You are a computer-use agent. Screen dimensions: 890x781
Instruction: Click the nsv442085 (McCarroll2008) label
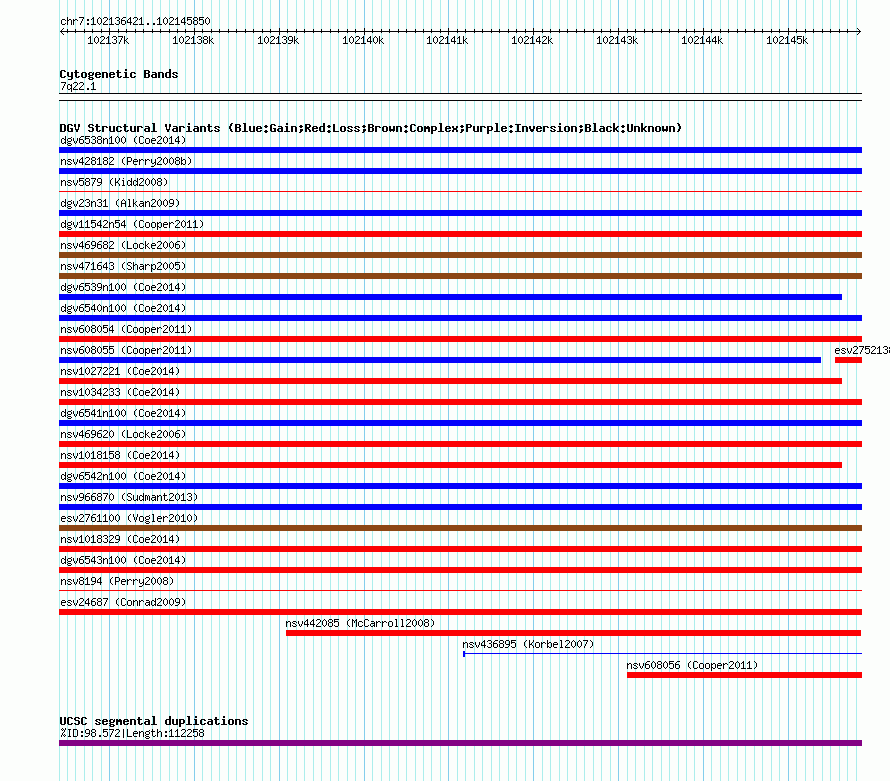tap(360, 623)
